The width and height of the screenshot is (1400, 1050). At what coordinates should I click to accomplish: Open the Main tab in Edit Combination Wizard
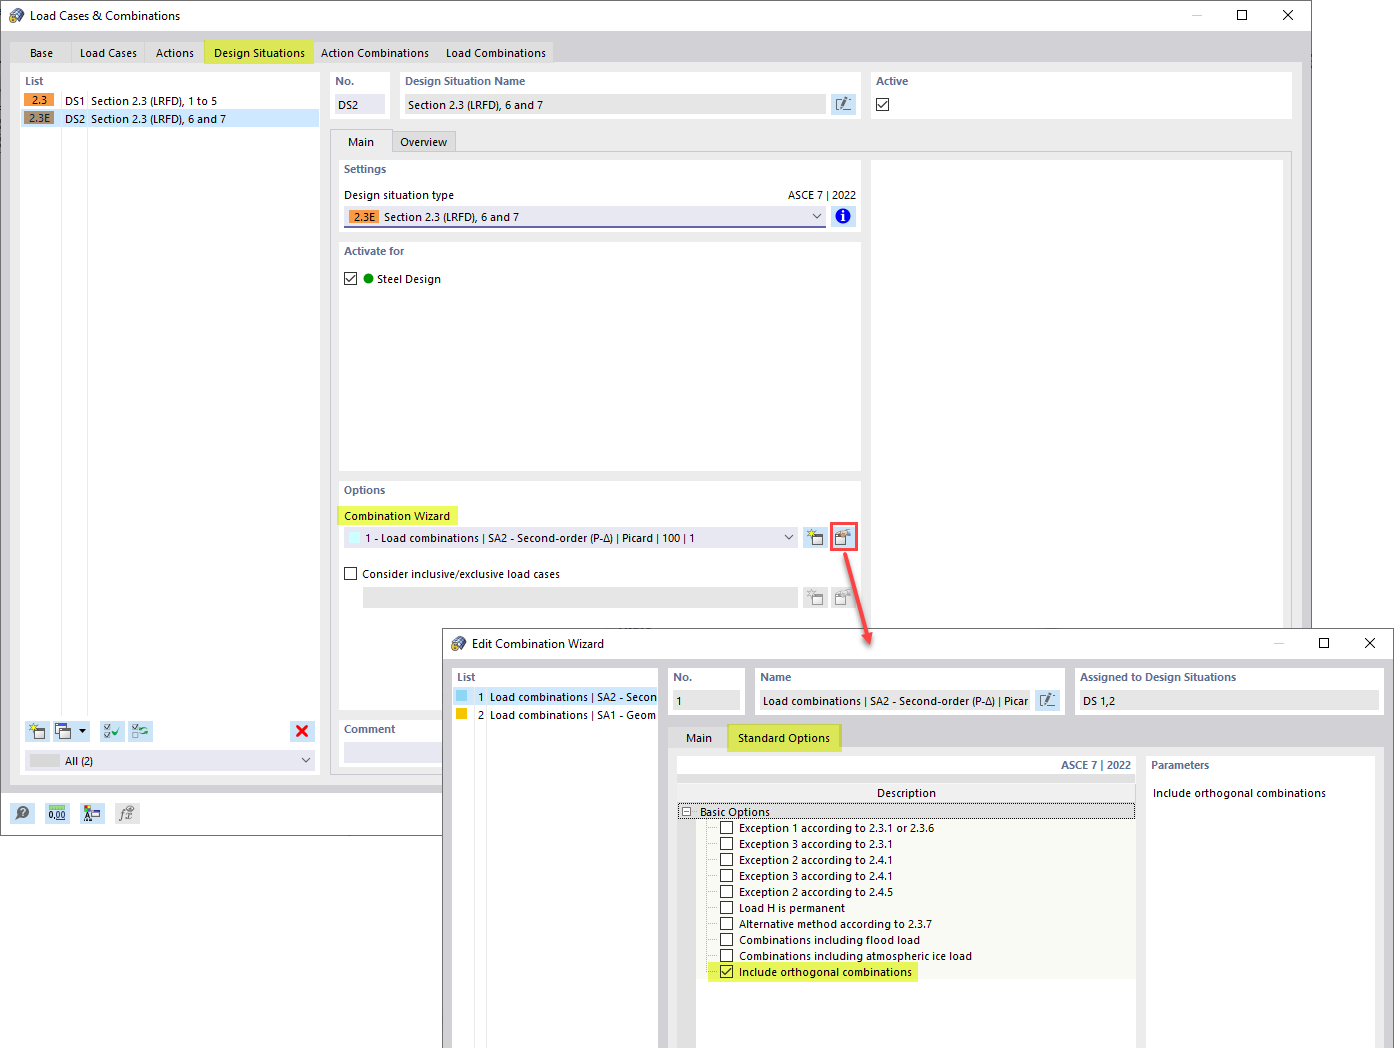point(699,738)
